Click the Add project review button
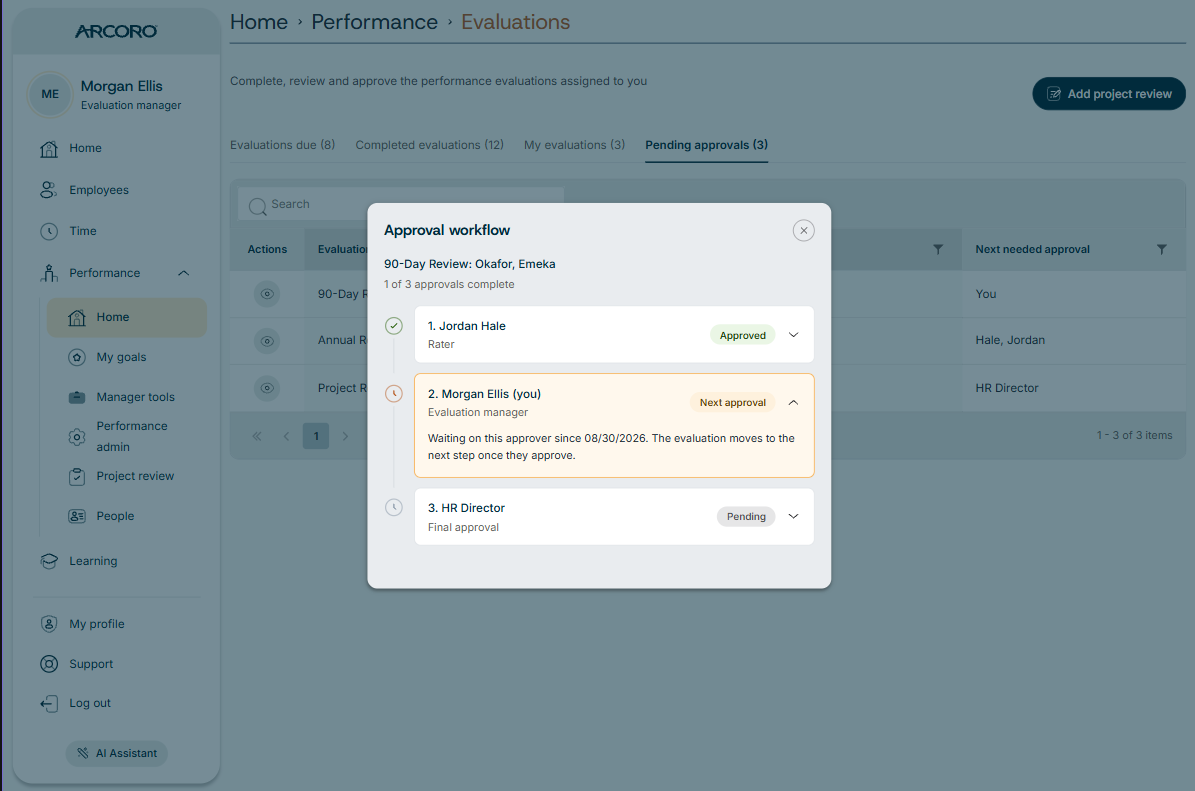This screenshot has width=1195, height=791. click(1109, 94)
